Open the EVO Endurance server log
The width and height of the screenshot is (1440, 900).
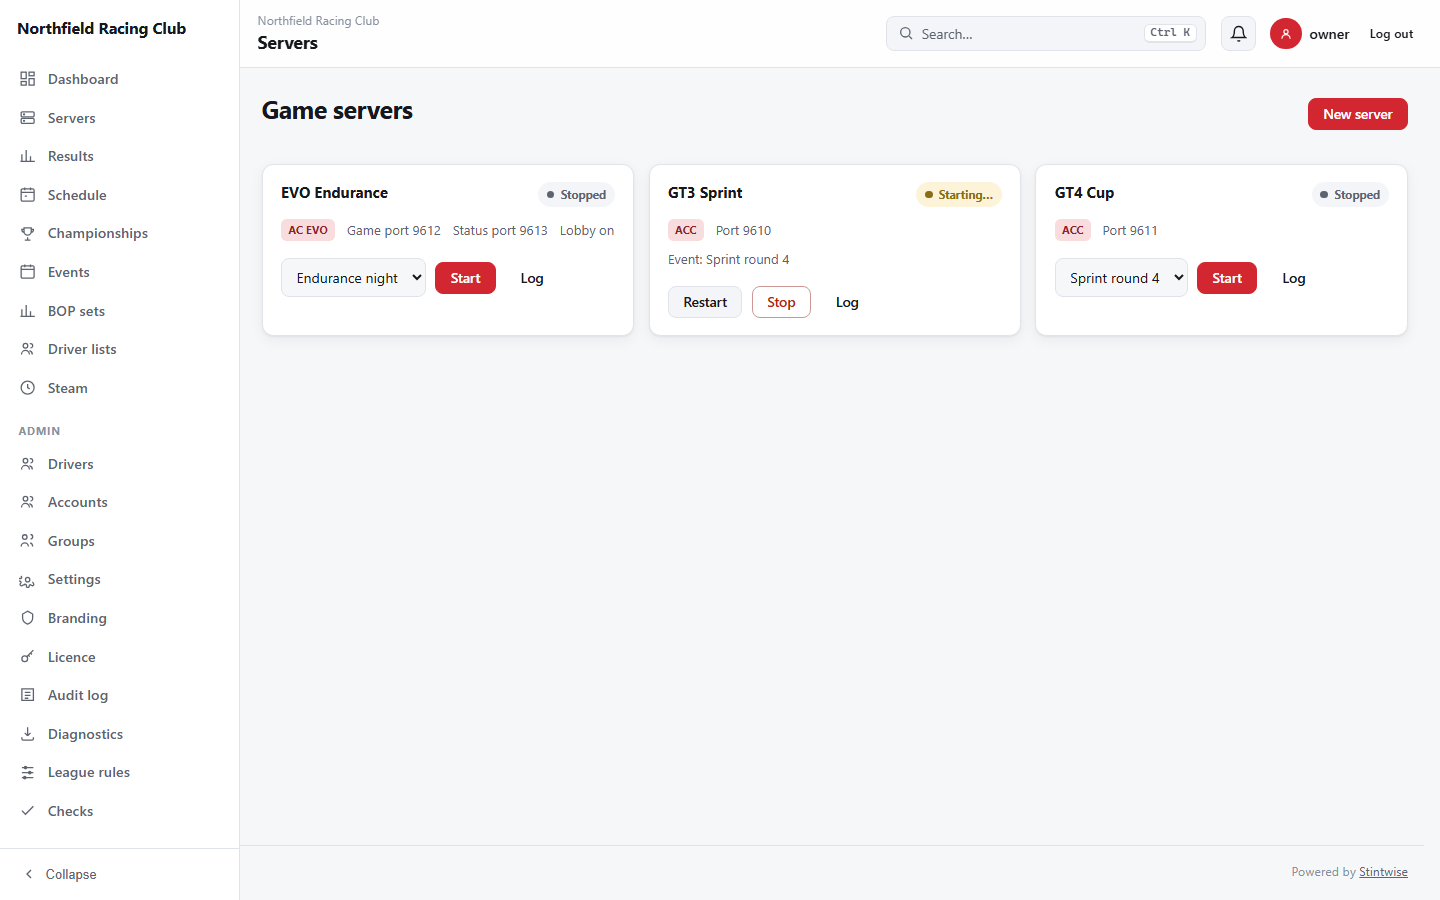(x=532, y=278)
